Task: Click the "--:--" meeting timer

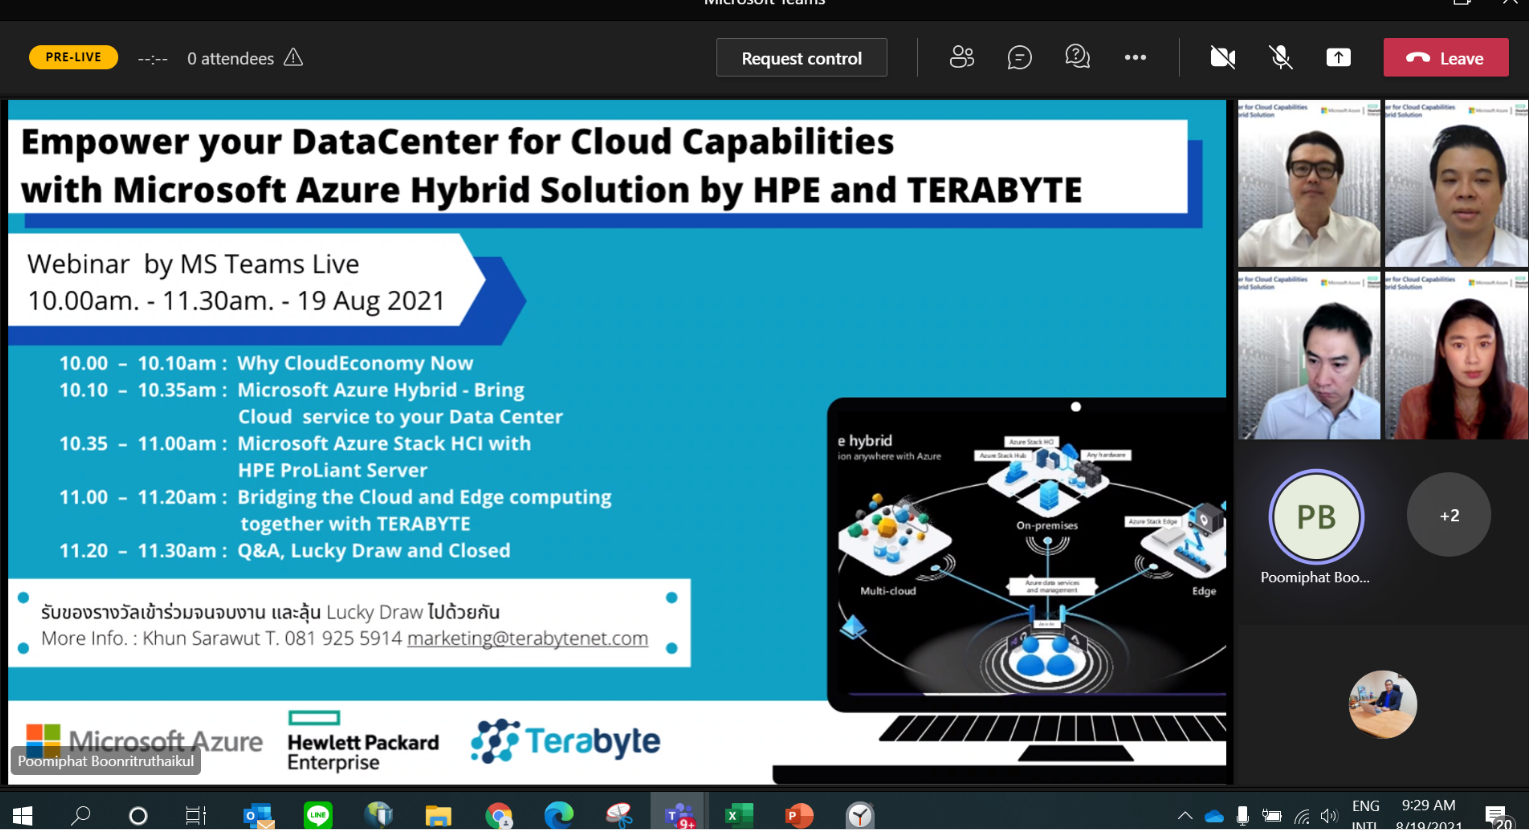Action: (152, 59)
